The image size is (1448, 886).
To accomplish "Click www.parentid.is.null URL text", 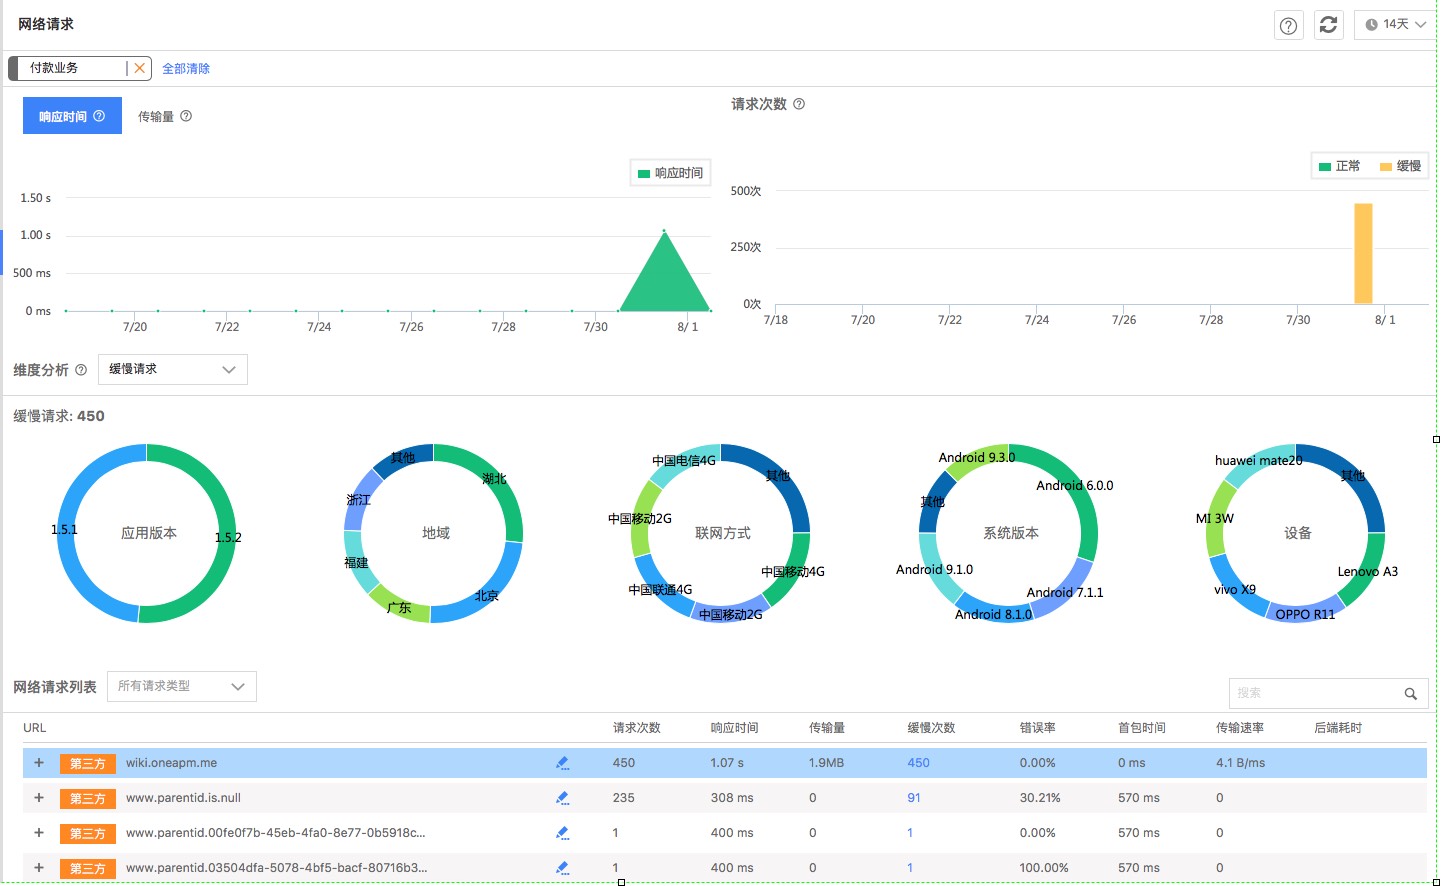I will 183,798.
